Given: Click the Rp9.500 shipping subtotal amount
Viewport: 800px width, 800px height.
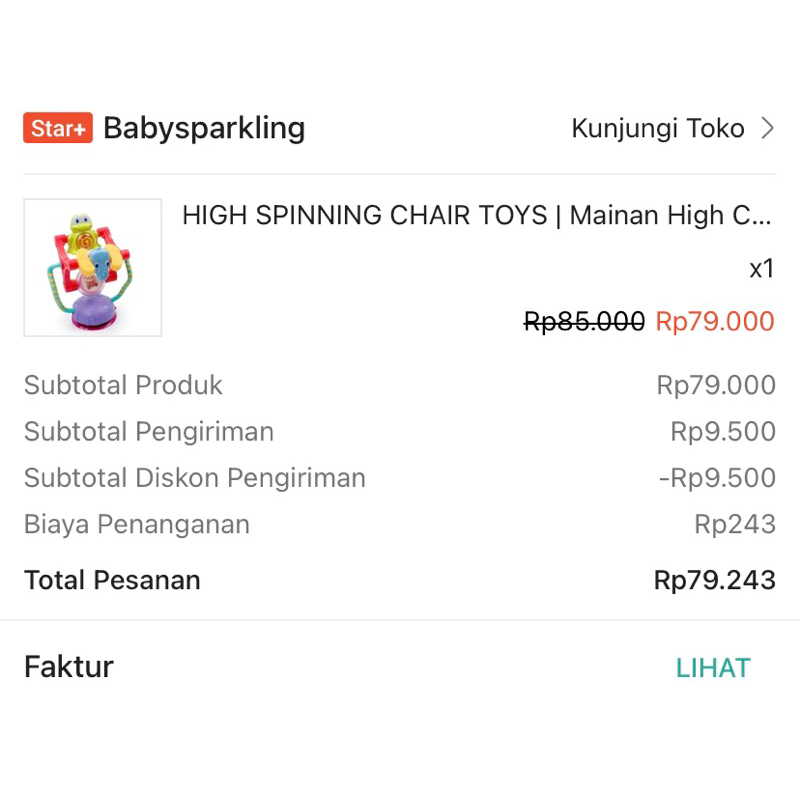Looking at the screenshot, I should [x=723, y=432].
